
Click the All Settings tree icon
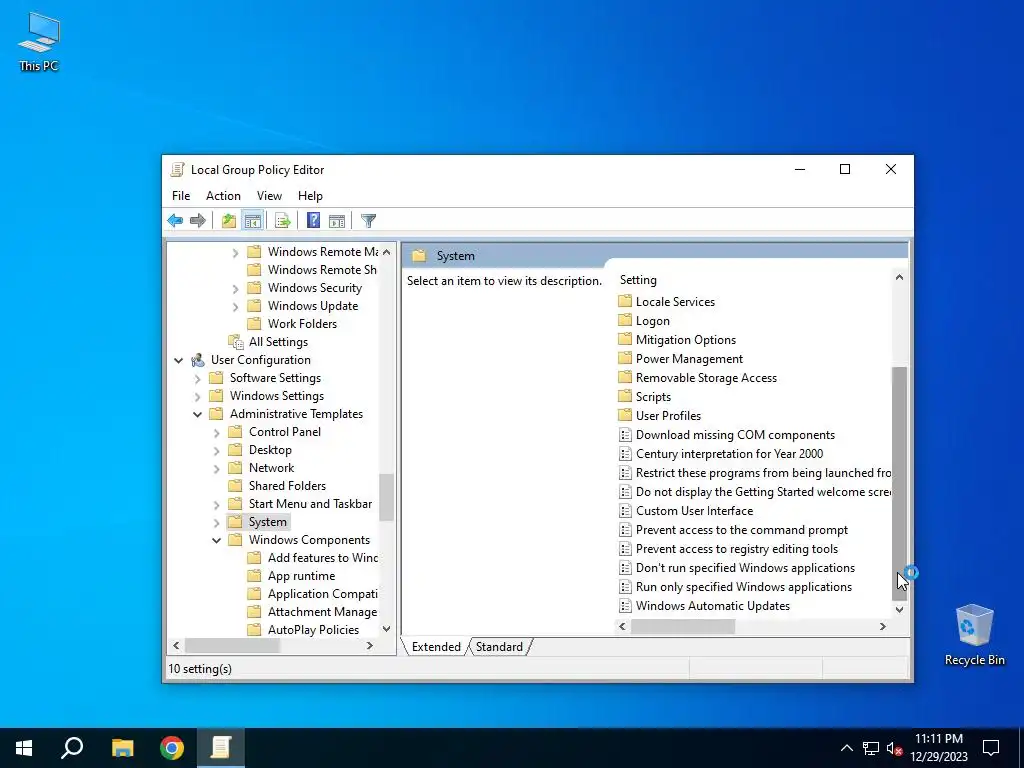click(x=236, y=342)
